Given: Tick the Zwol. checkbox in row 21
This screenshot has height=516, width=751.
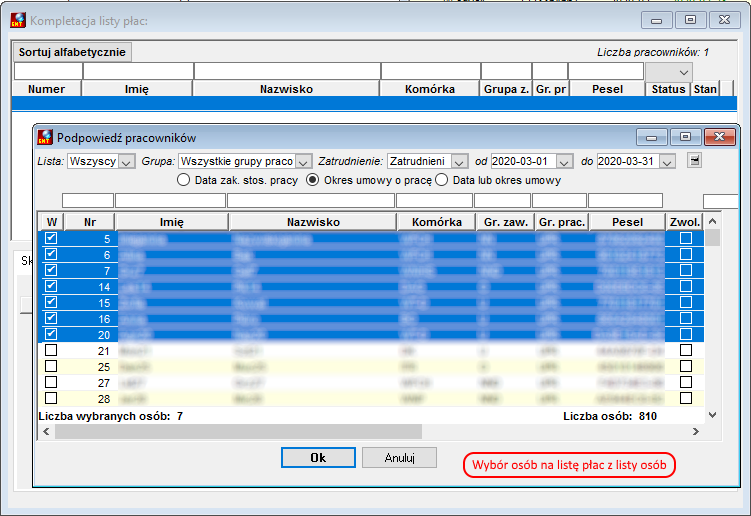Looking at the screenshot, I should (686, 350).
